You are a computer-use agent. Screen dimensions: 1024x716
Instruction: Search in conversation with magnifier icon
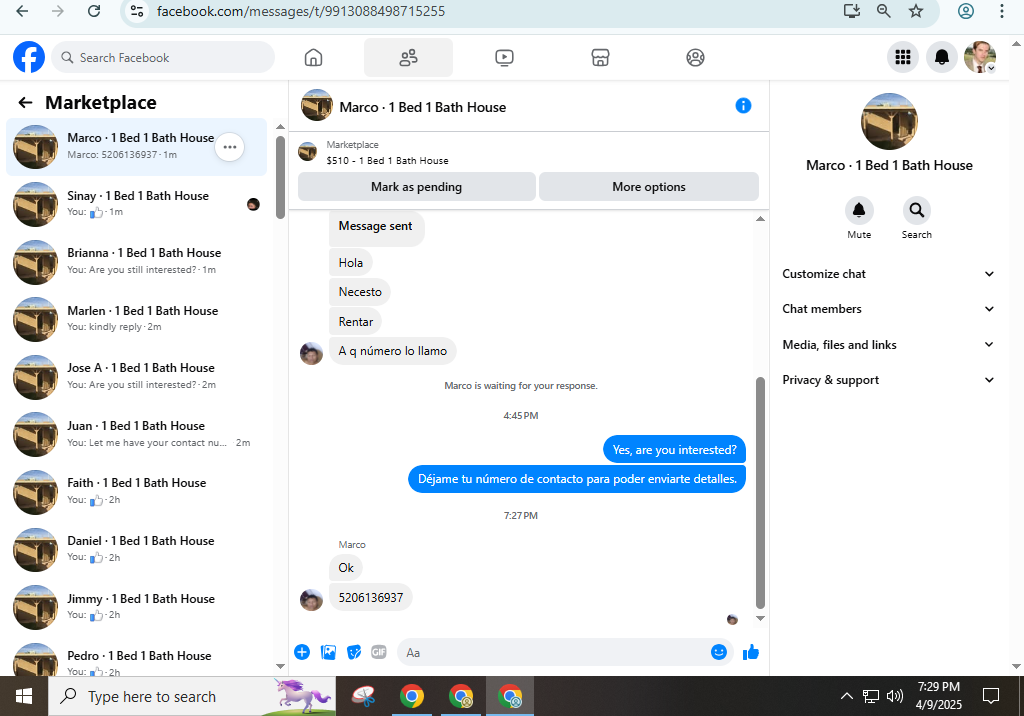pyautogui.click(x=917, y=210)
